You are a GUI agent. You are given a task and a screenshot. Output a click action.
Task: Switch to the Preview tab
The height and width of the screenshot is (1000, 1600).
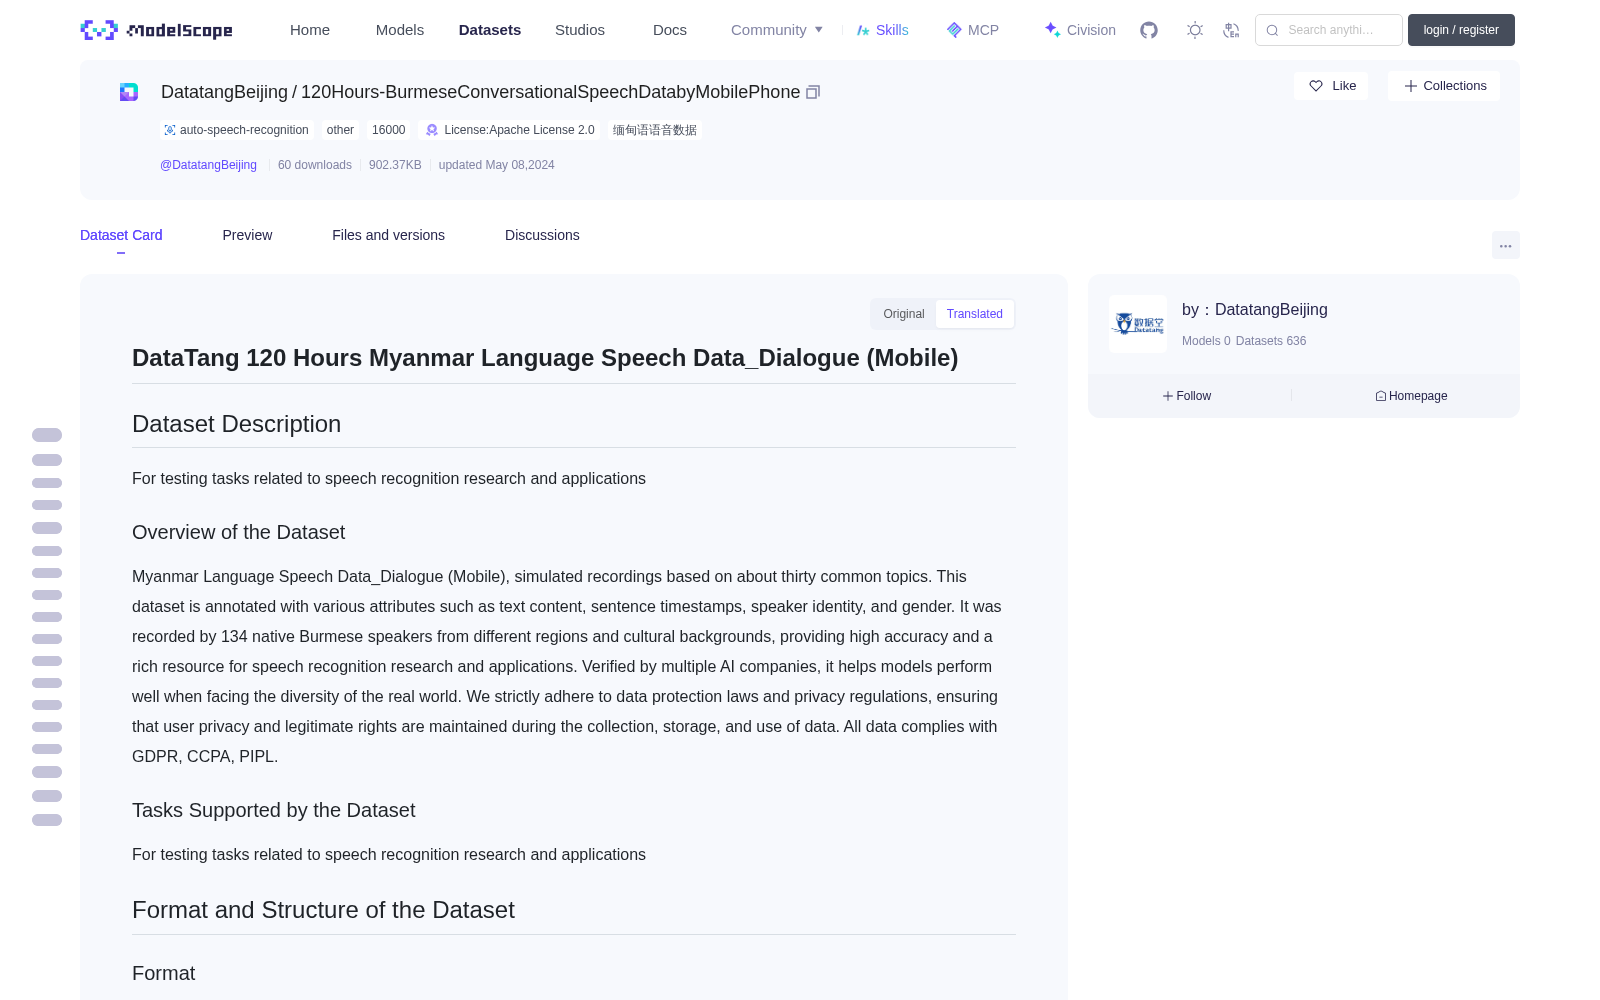point(247,235)
